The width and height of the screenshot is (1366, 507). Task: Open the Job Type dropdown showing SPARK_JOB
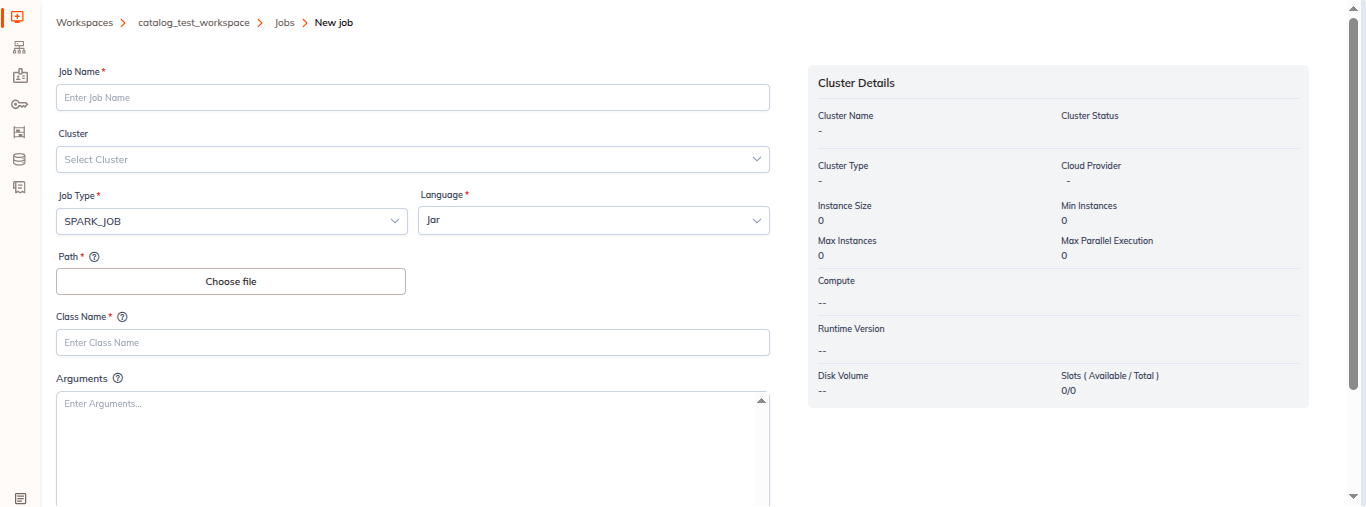coord(232,221)
